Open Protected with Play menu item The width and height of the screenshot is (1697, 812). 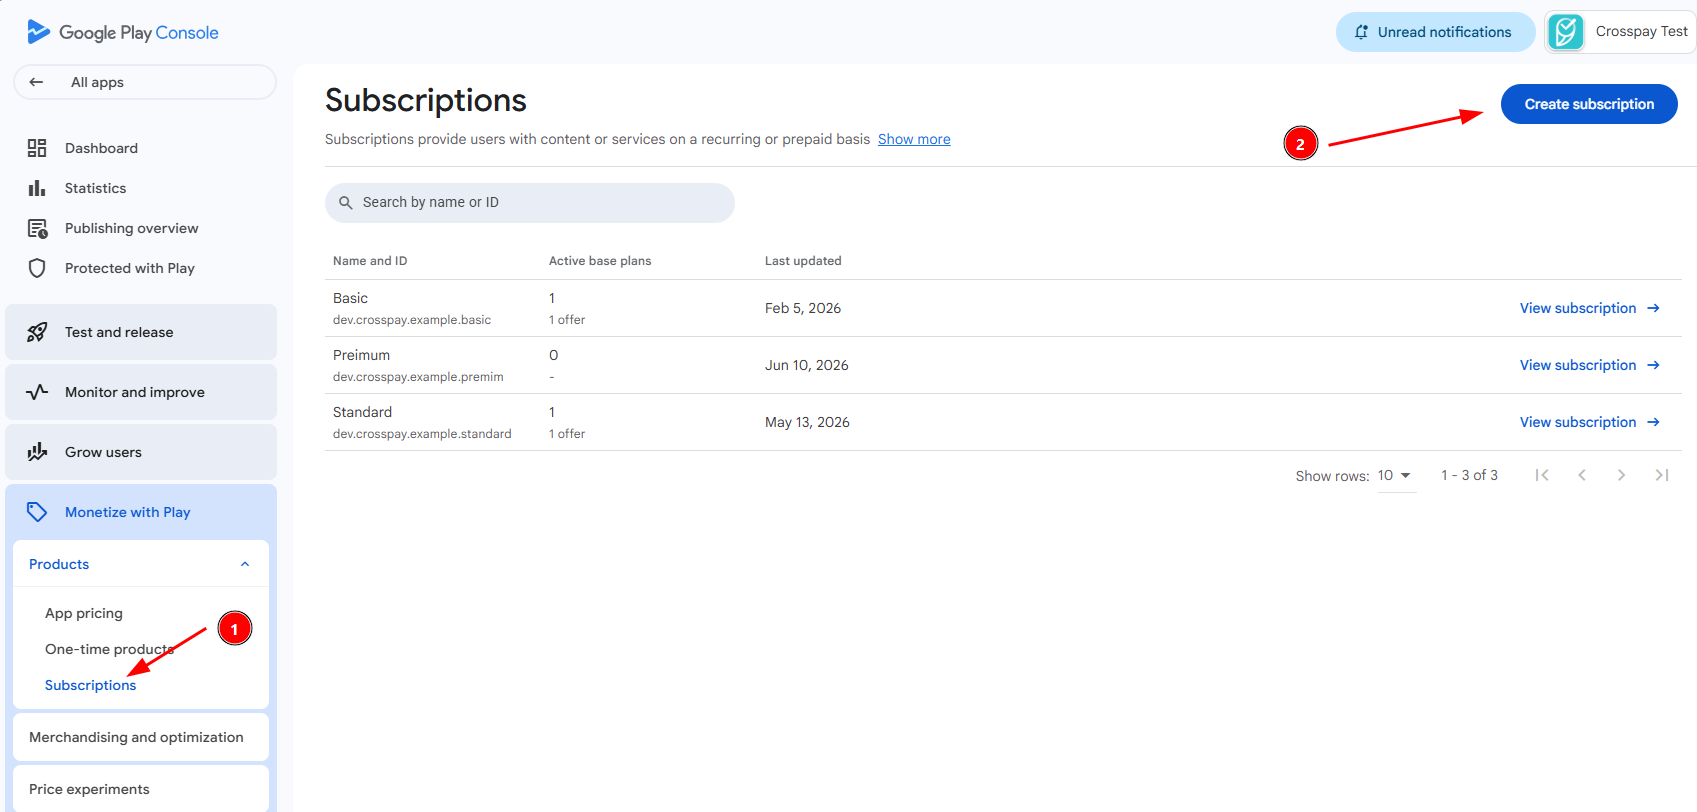(130, 268)
